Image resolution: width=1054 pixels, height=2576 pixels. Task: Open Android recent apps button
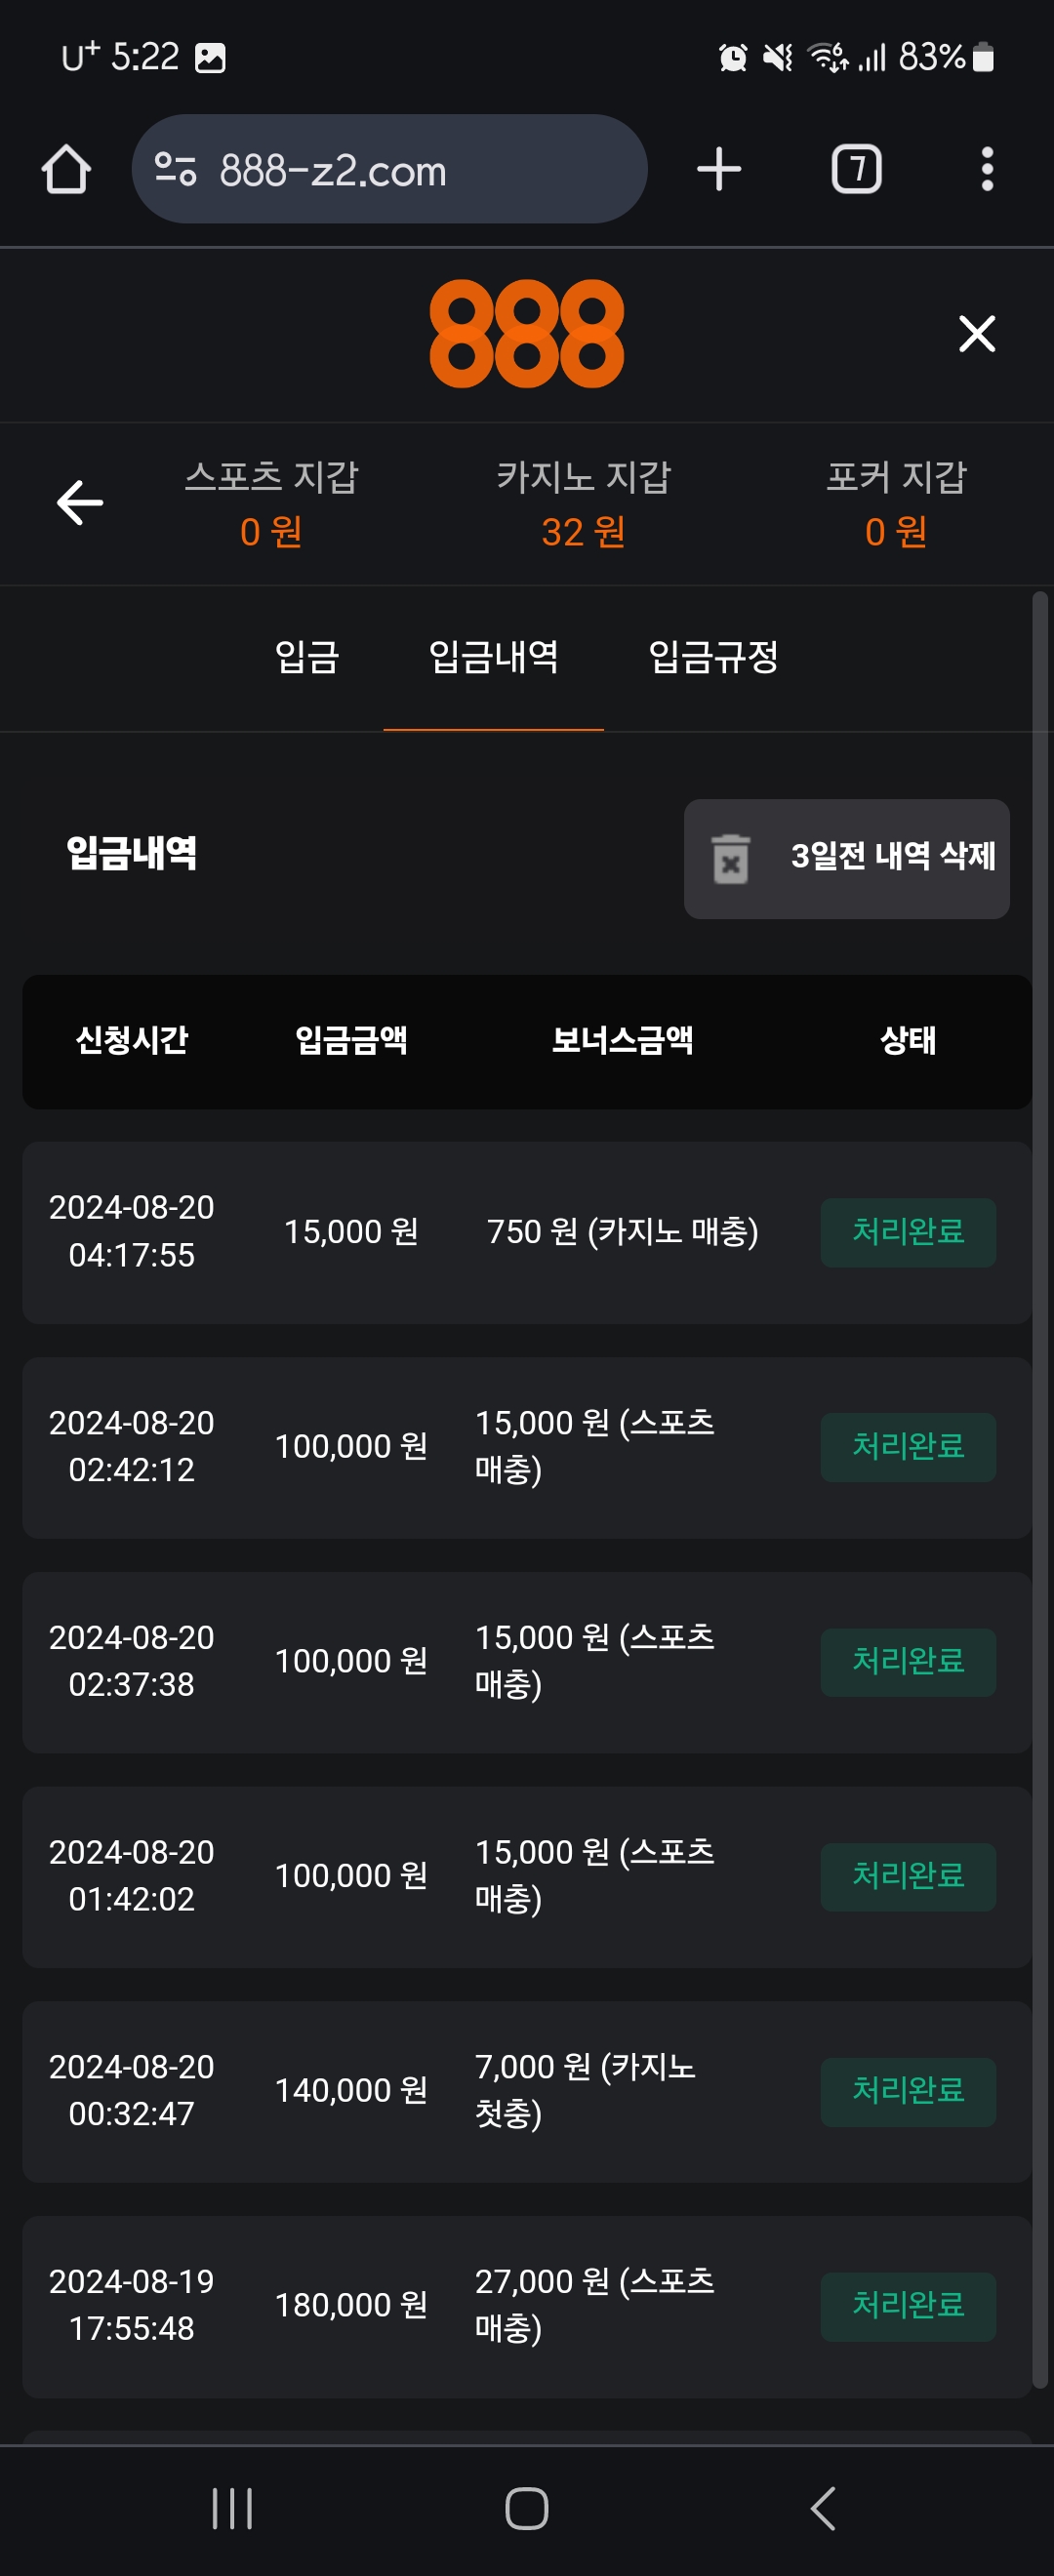click(232, 2508)
